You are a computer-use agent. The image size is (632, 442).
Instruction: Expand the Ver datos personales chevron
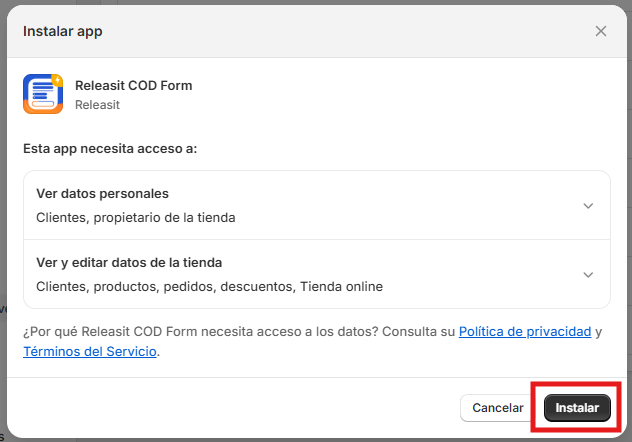click(588, 206)
